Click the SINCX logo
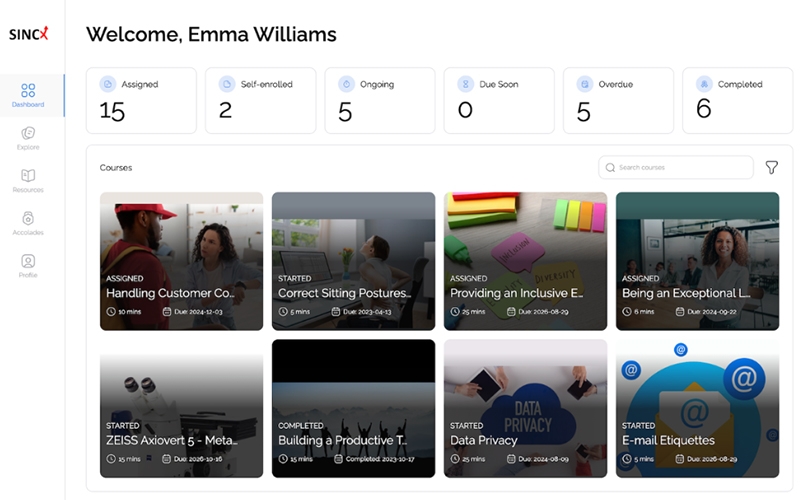Image resolution: width=800 pixels, height=500 pixels. [28, 34]
